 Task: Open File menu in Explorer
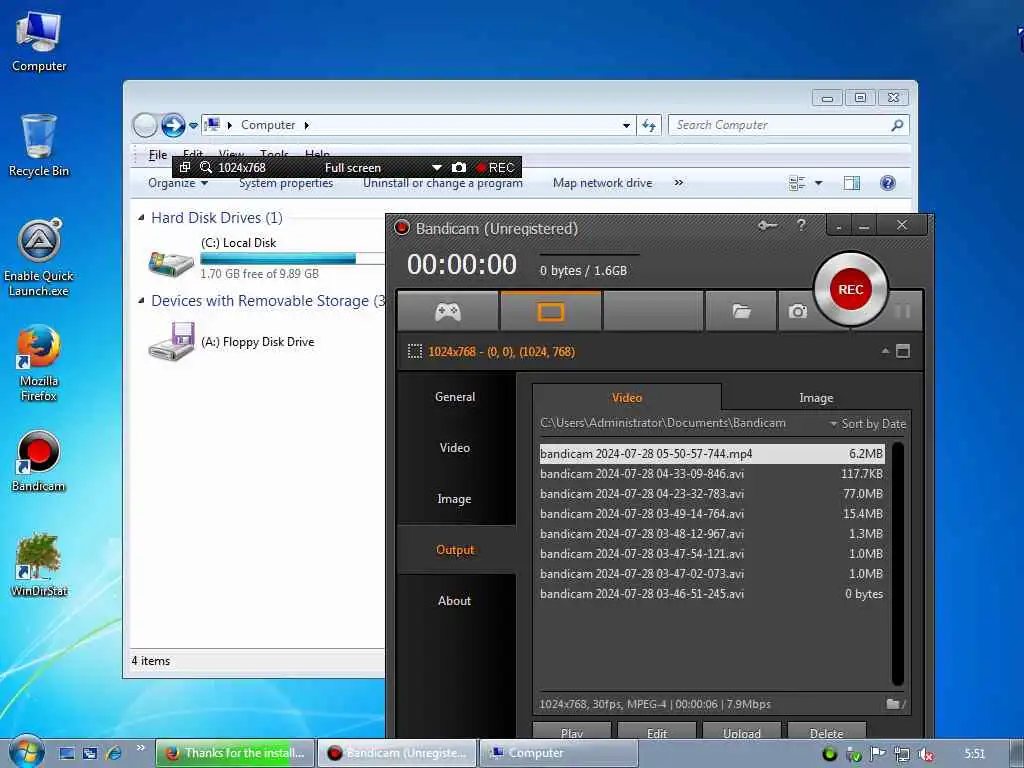157,155
